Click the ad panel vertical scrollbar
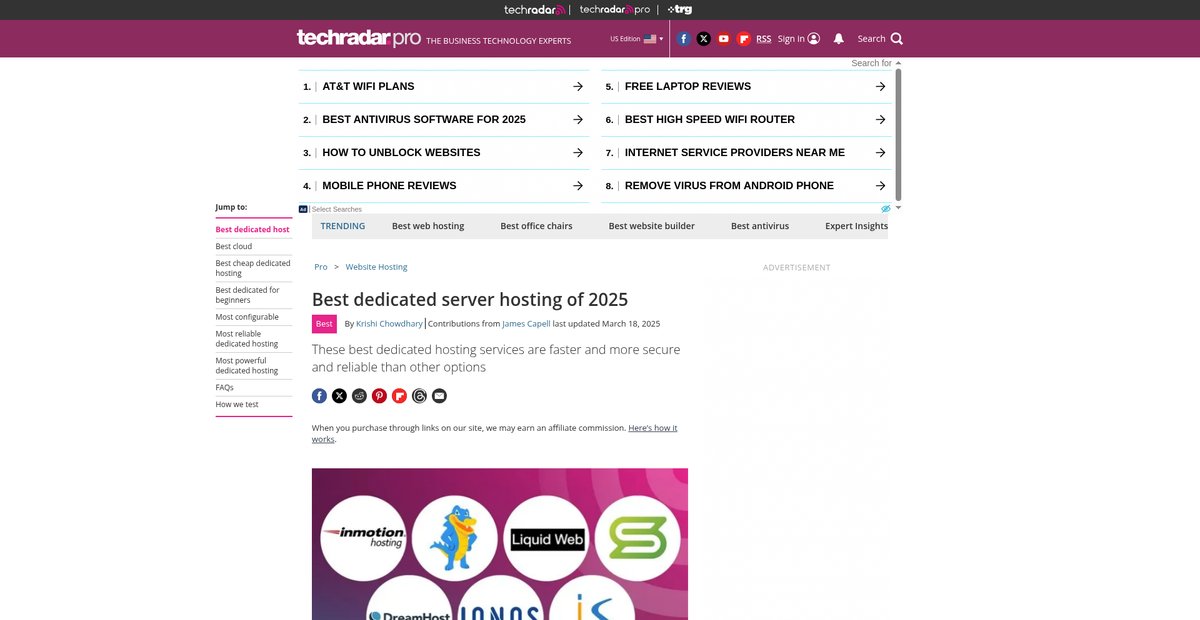 (x=898, y=134)
